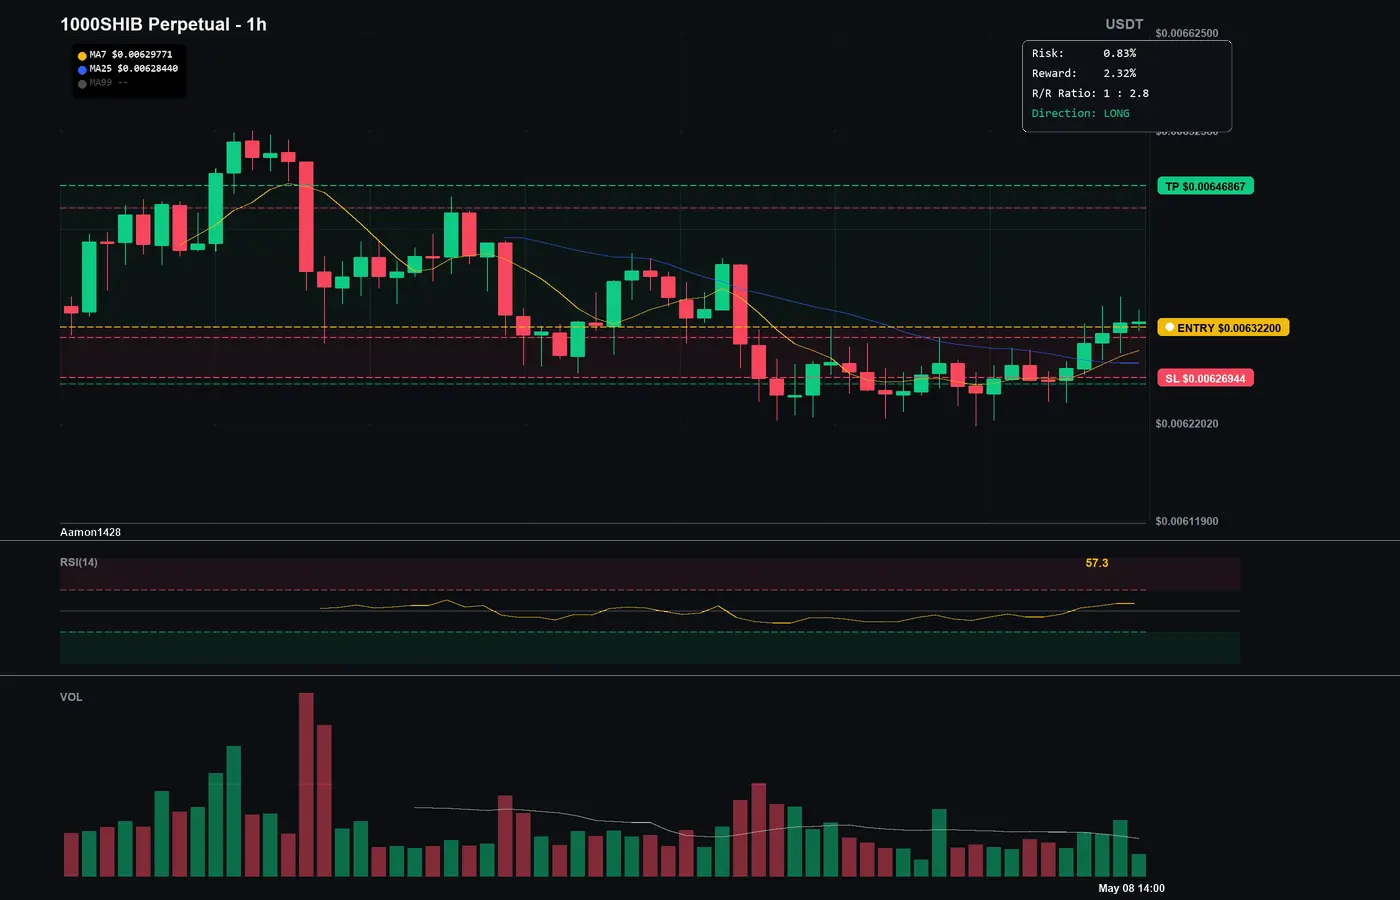
Task: Click the tallest red volume bar
Action: (306, 785)
